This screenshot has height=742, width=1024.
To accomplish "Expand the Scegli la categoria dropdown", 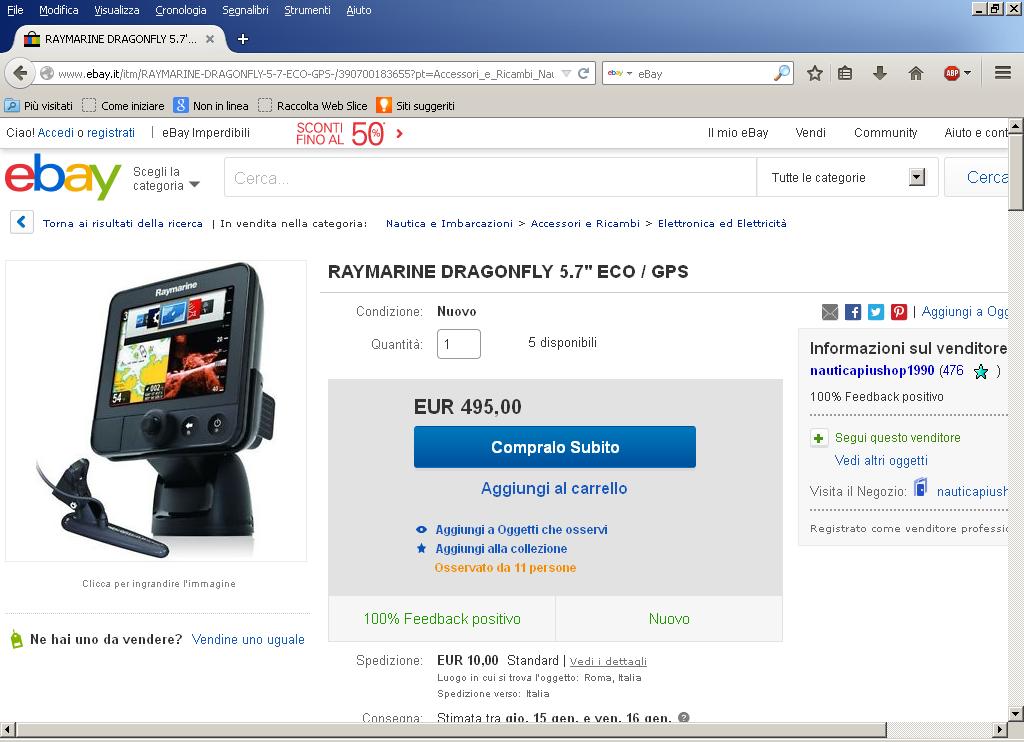I will point(167,178).
